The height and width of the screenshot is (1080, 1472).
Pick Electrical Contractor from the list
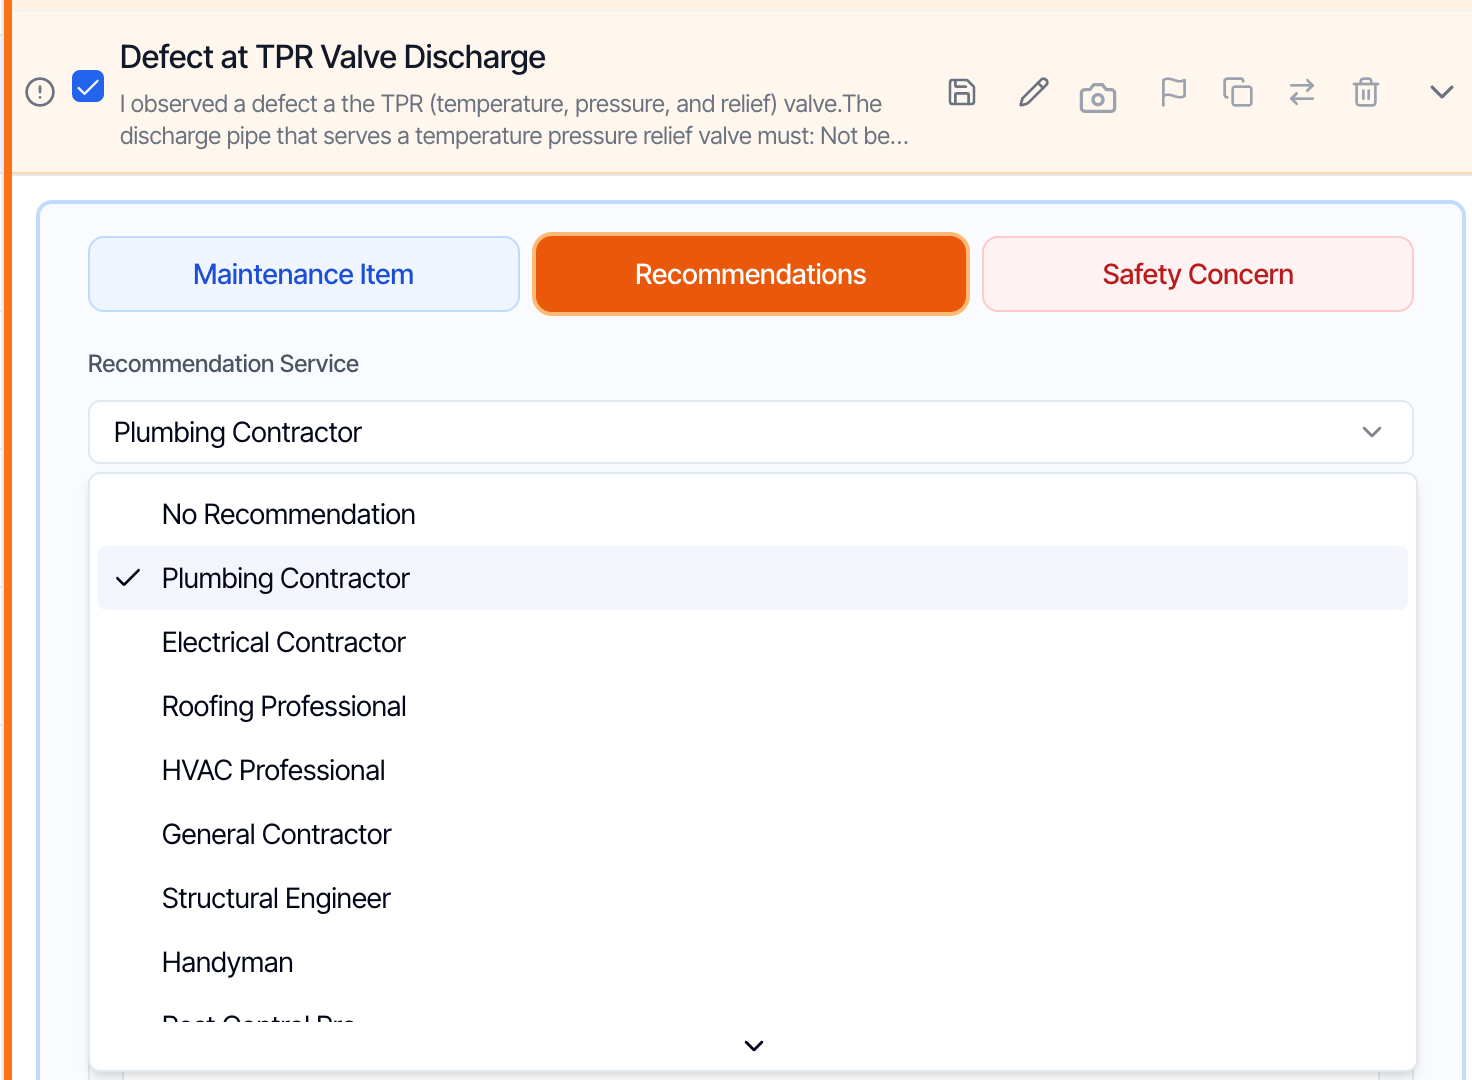[x=753, y=642]
